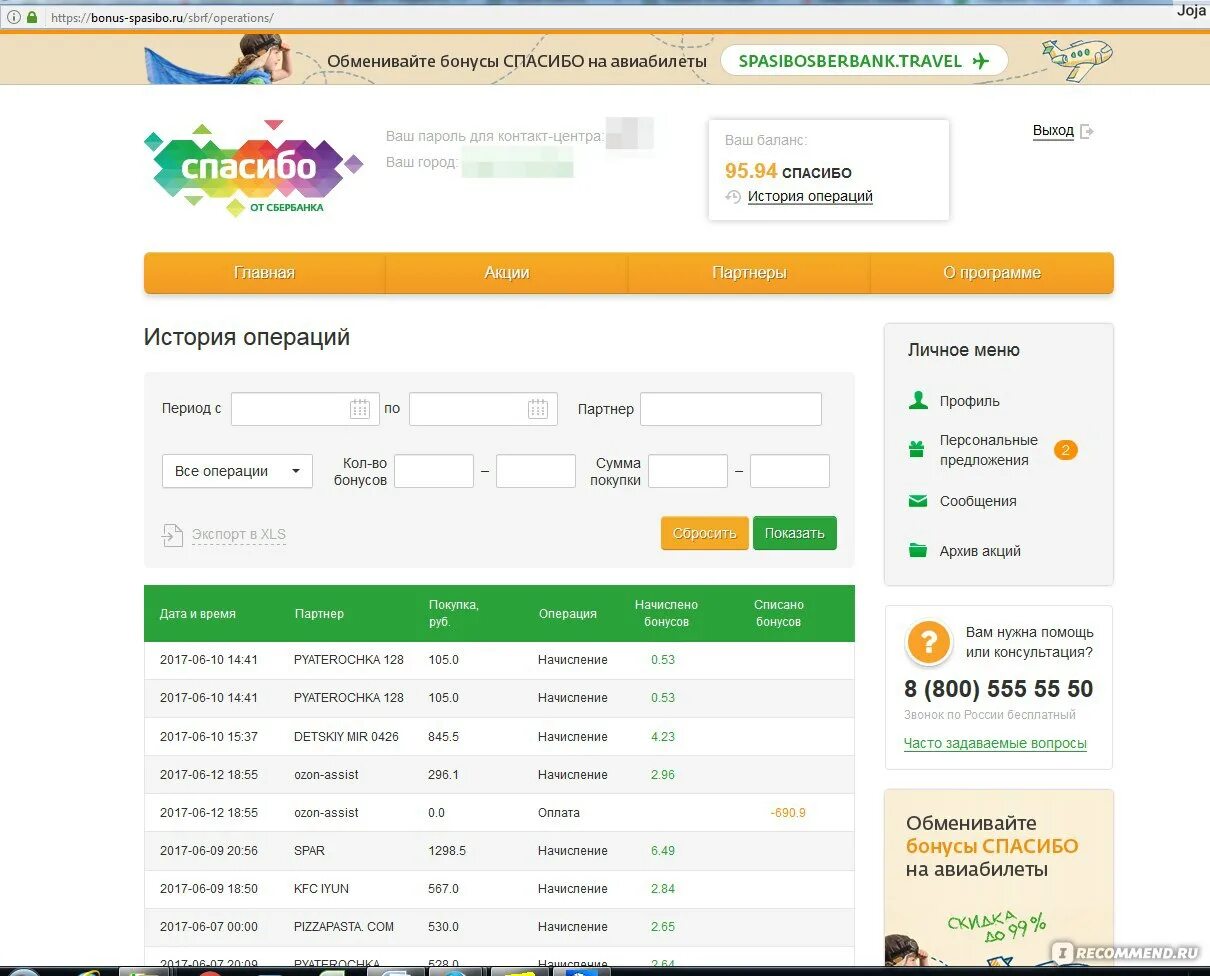Screen dimensions: 1210x976
Task: Click the SPAR partner cell
Action: [309, 851]
